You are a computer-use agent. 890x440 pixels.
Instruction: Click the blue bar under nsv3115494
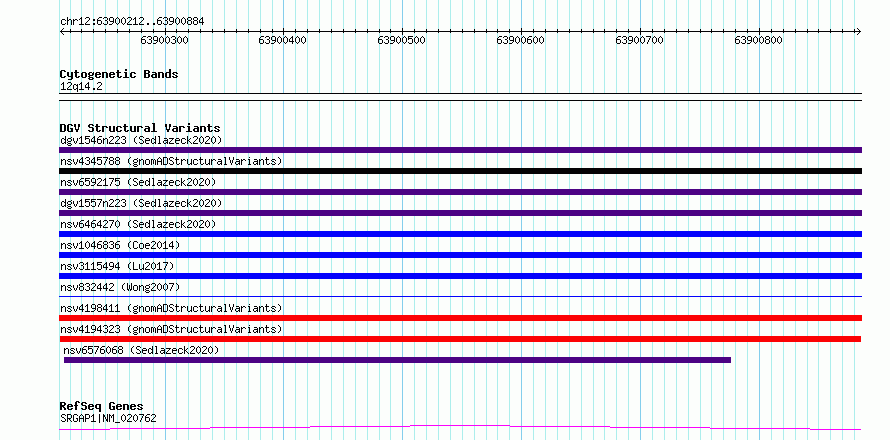tap(460, 276)
